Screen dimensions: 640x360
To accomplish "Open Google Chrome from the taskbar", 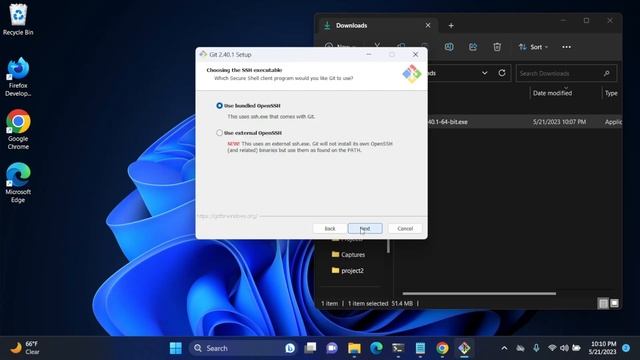I will coord(442,348).
